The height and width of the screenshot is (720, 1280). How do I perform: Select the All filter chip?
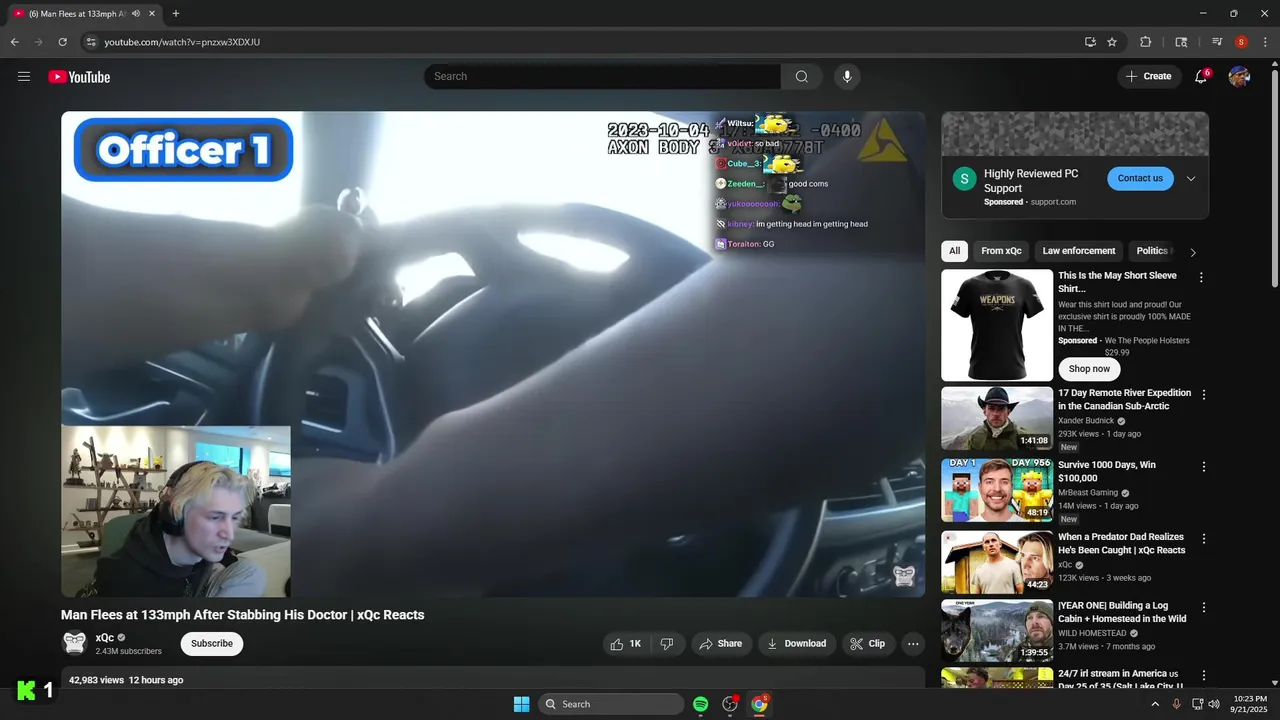pos(955,251)
